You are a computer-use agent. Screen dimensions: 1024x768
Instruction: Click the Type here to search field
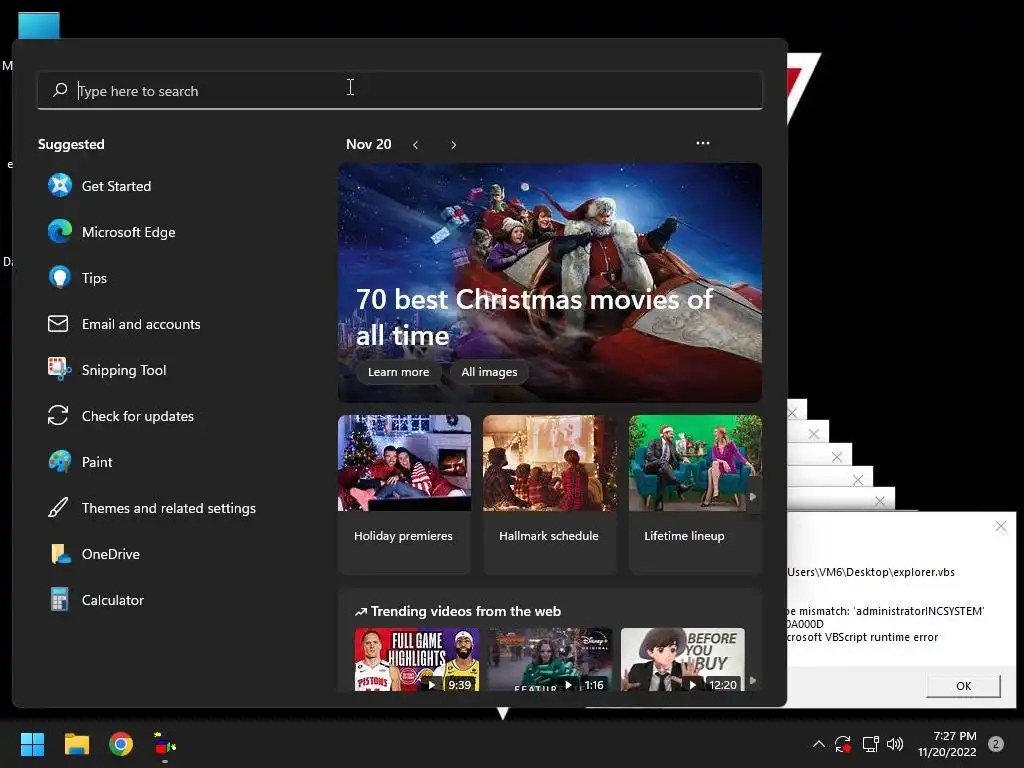pos(400,90)
